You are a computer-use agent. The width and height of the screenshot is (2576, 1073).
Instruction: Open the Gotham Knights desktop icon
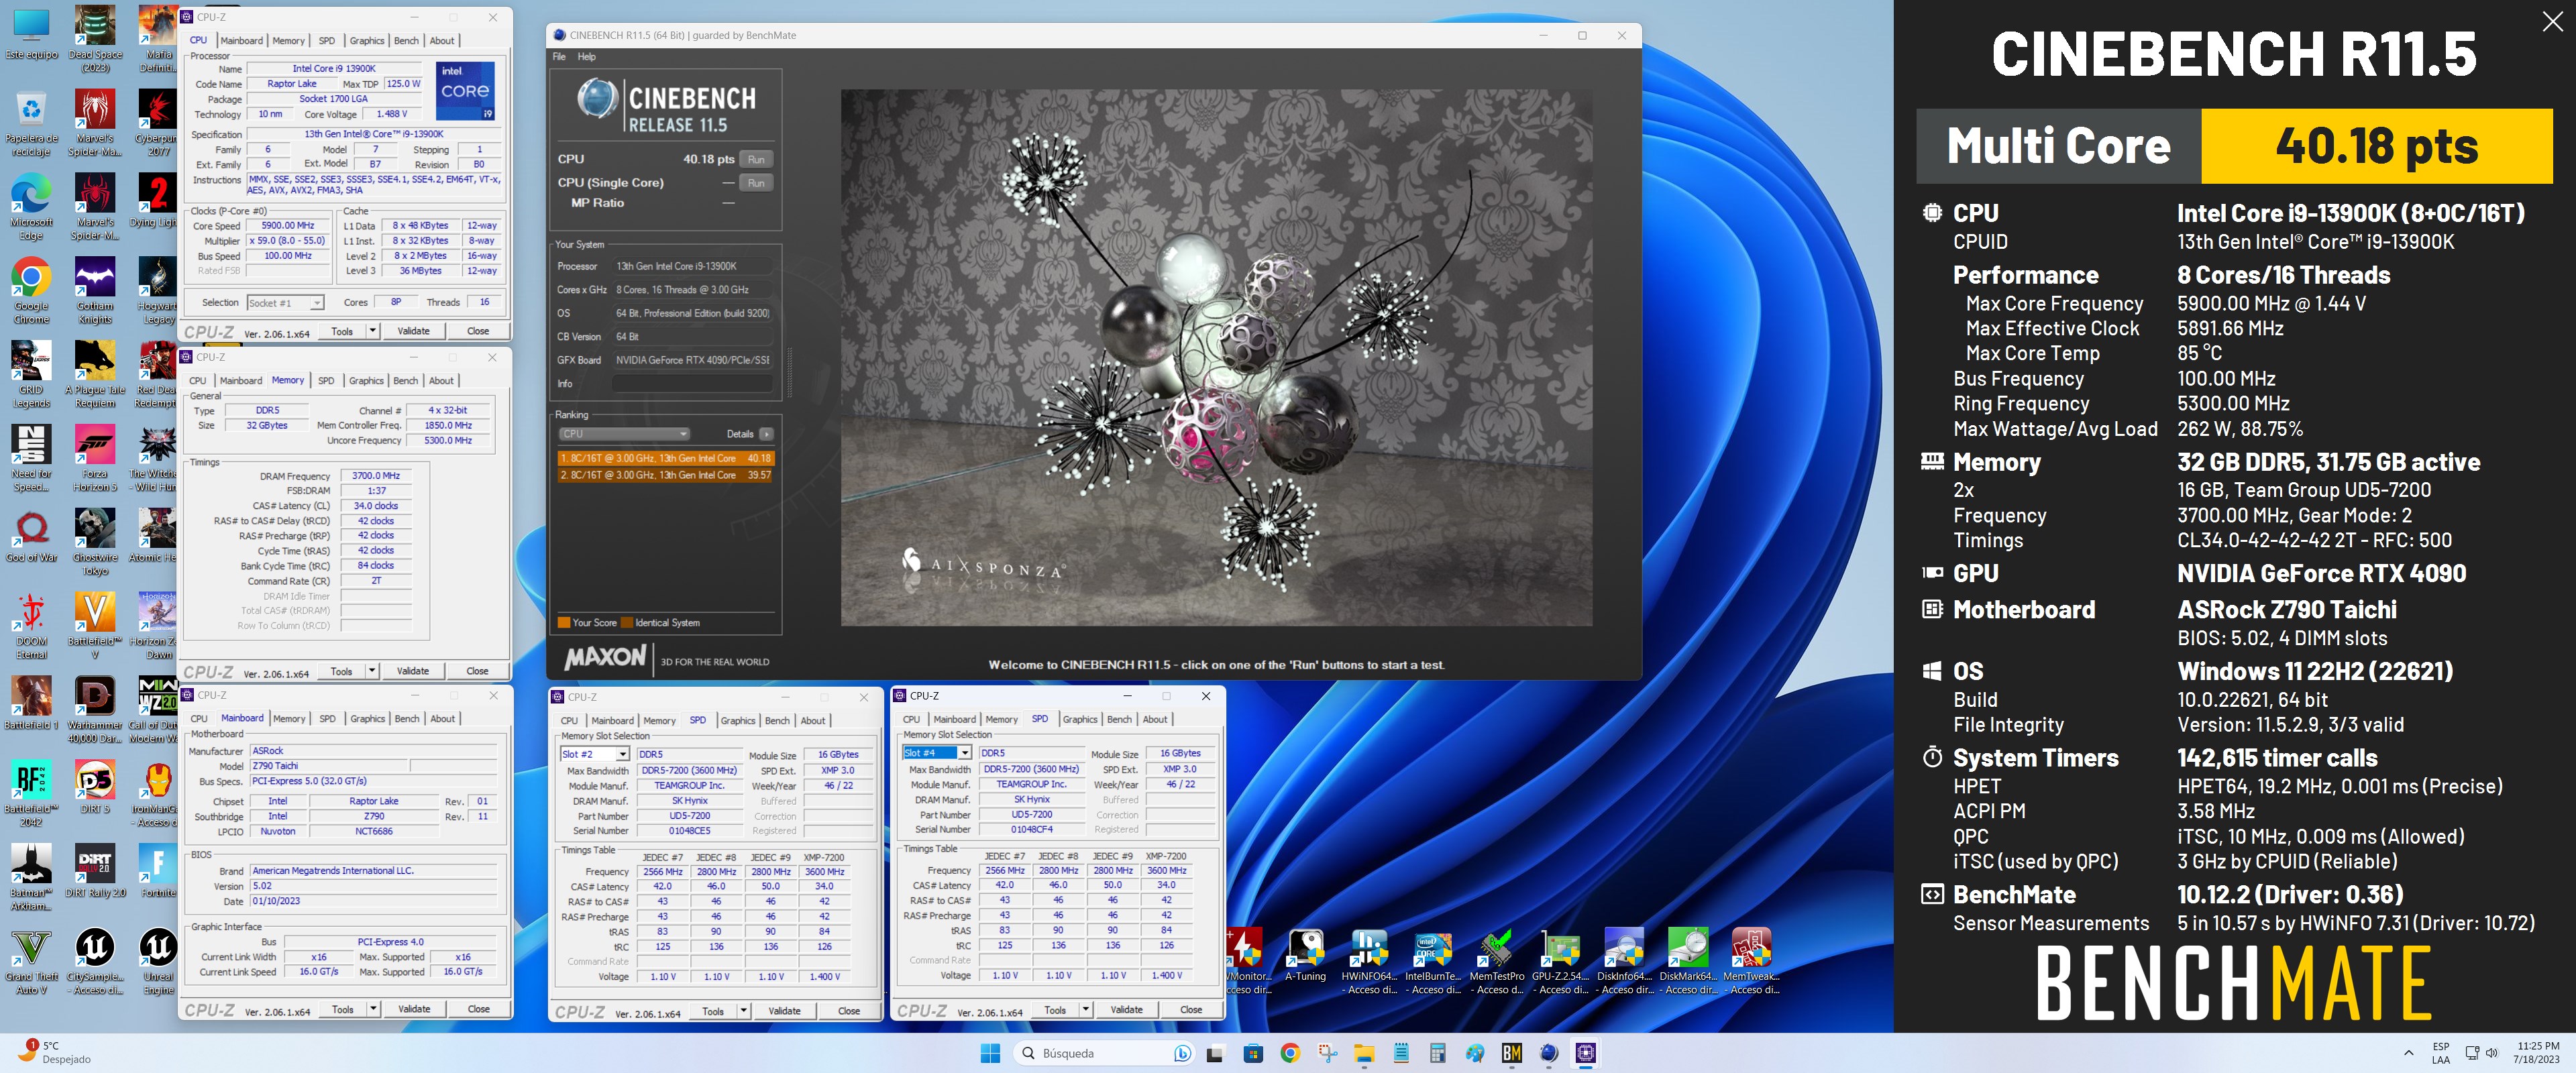tap(95, 291)
